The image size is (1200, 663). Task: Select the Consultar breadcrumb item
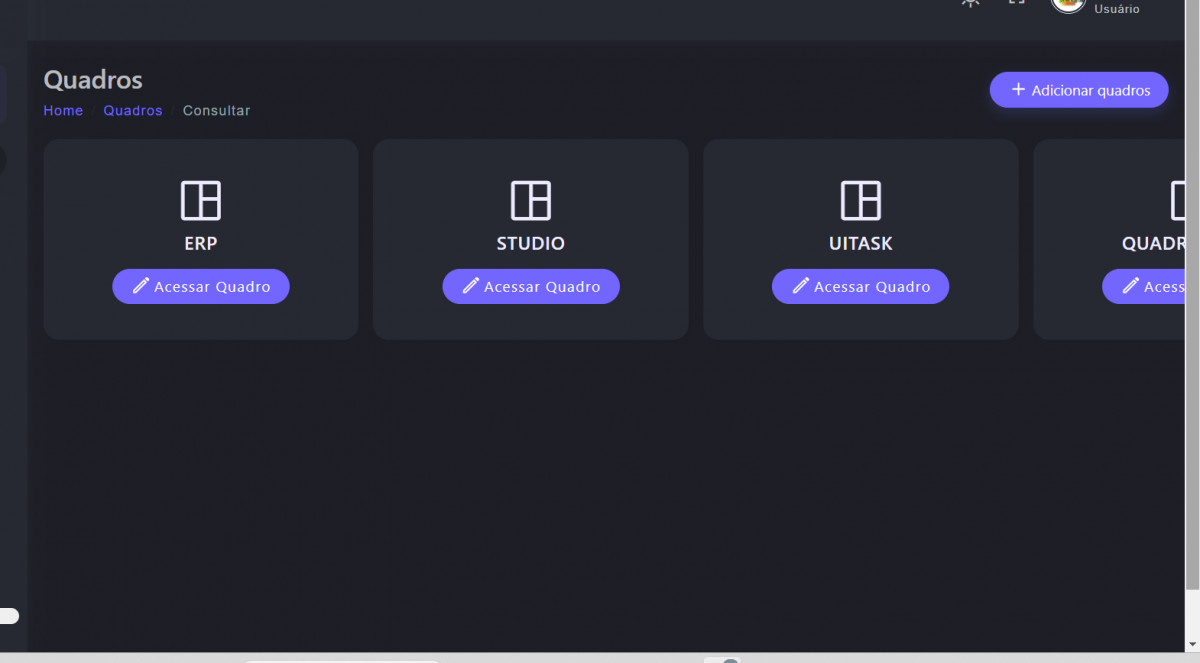(x=216, y=111)
